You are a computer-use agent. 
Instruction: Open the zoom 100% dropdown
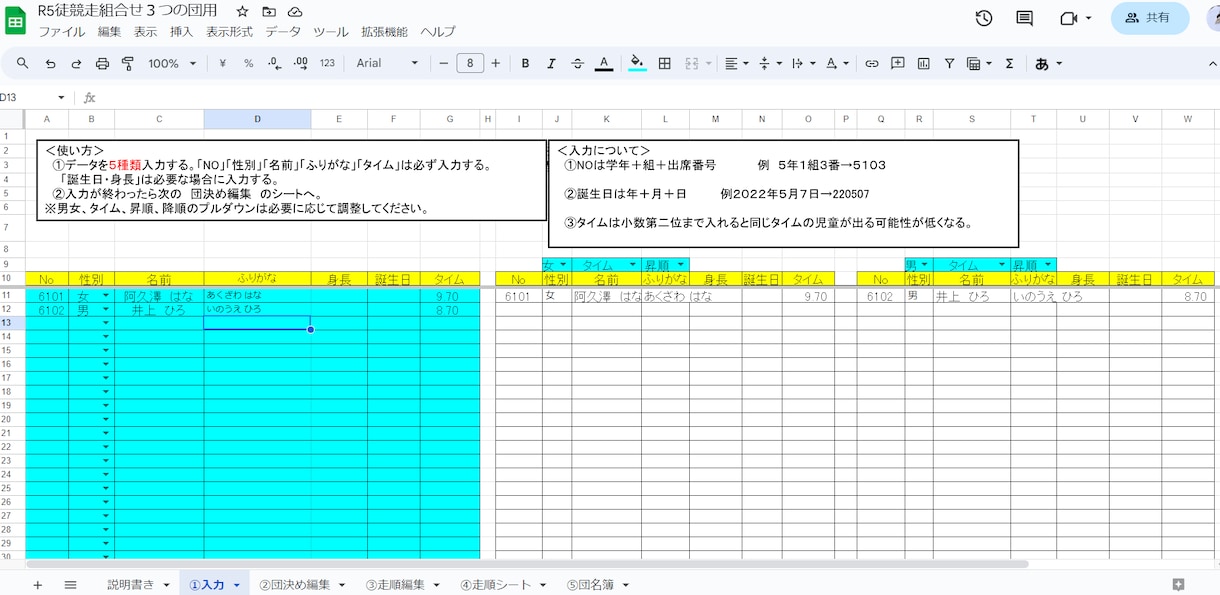173,63
